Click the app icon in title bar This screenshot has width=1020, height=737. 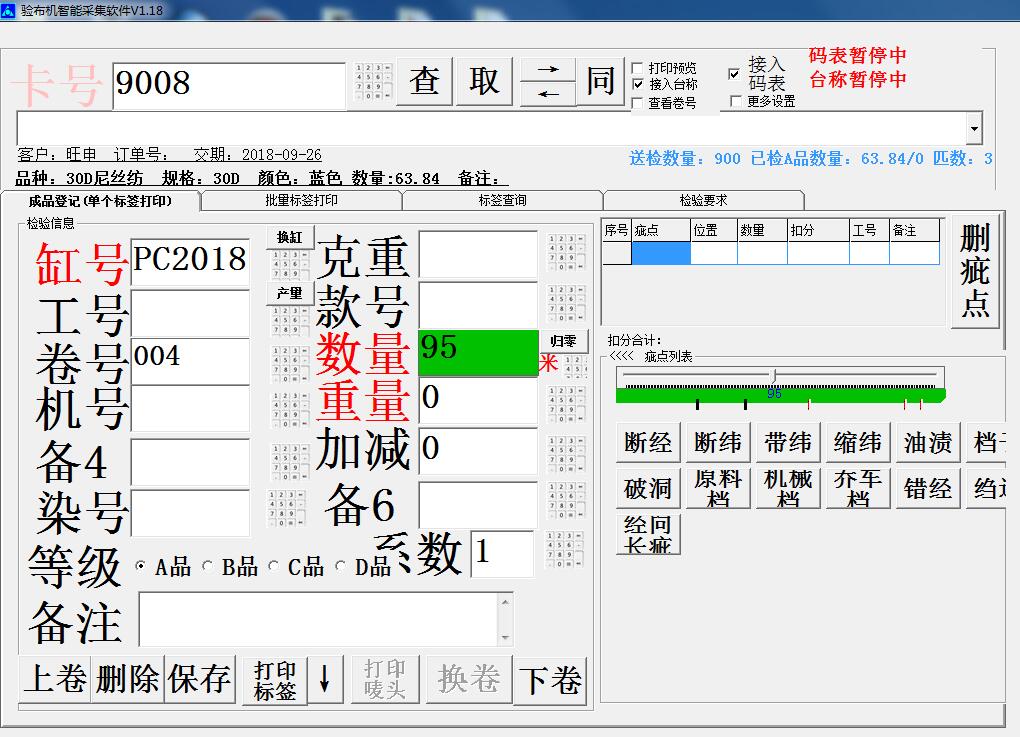click(8, 10)
